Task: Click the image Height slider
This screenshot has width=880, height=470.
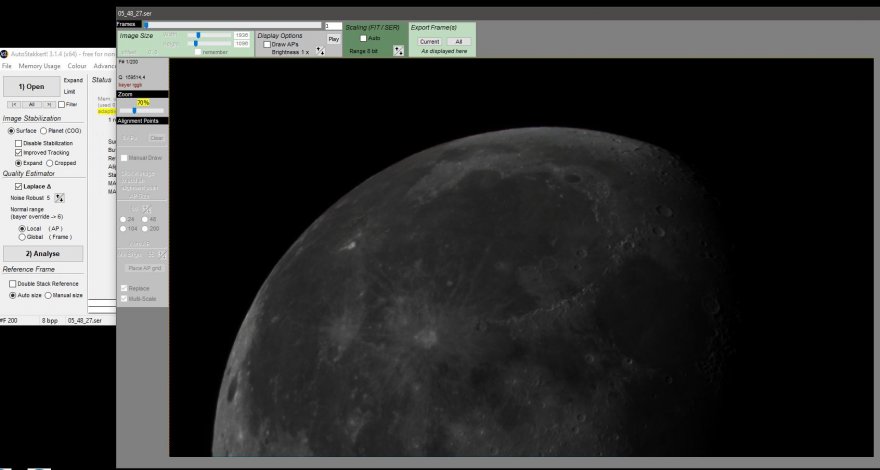Action: click(x=208, y=43)
